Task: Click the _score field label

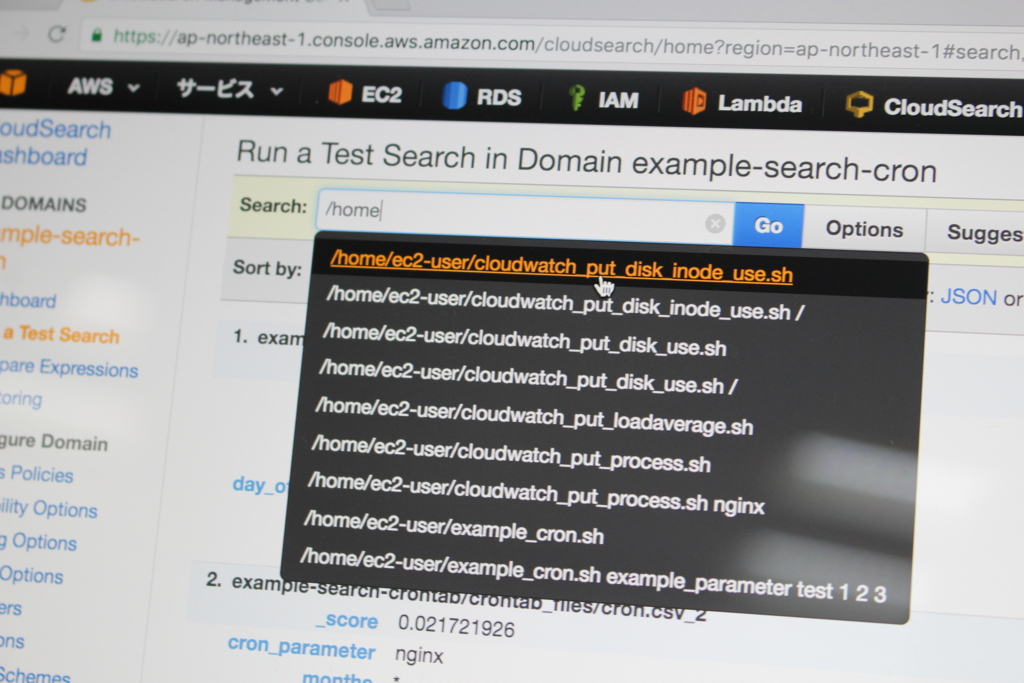Action: click(346, 620)
